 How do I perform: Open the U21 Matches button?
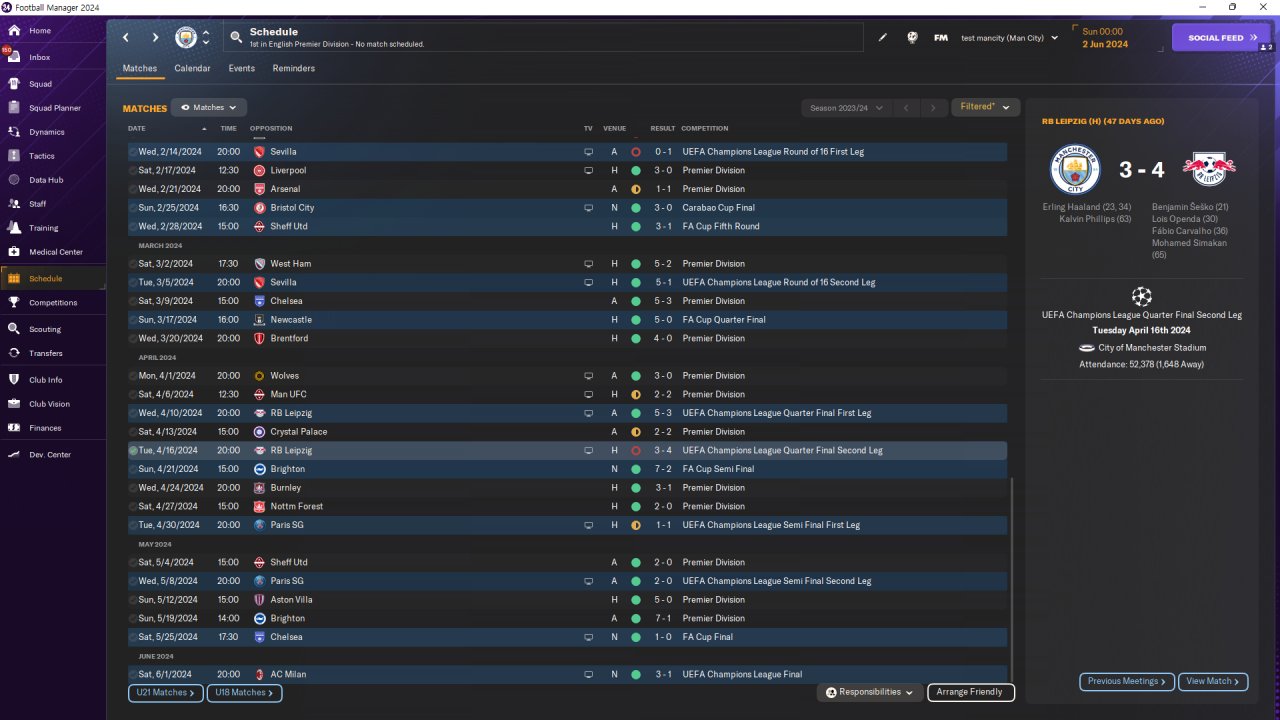click(x=166, y=693)
